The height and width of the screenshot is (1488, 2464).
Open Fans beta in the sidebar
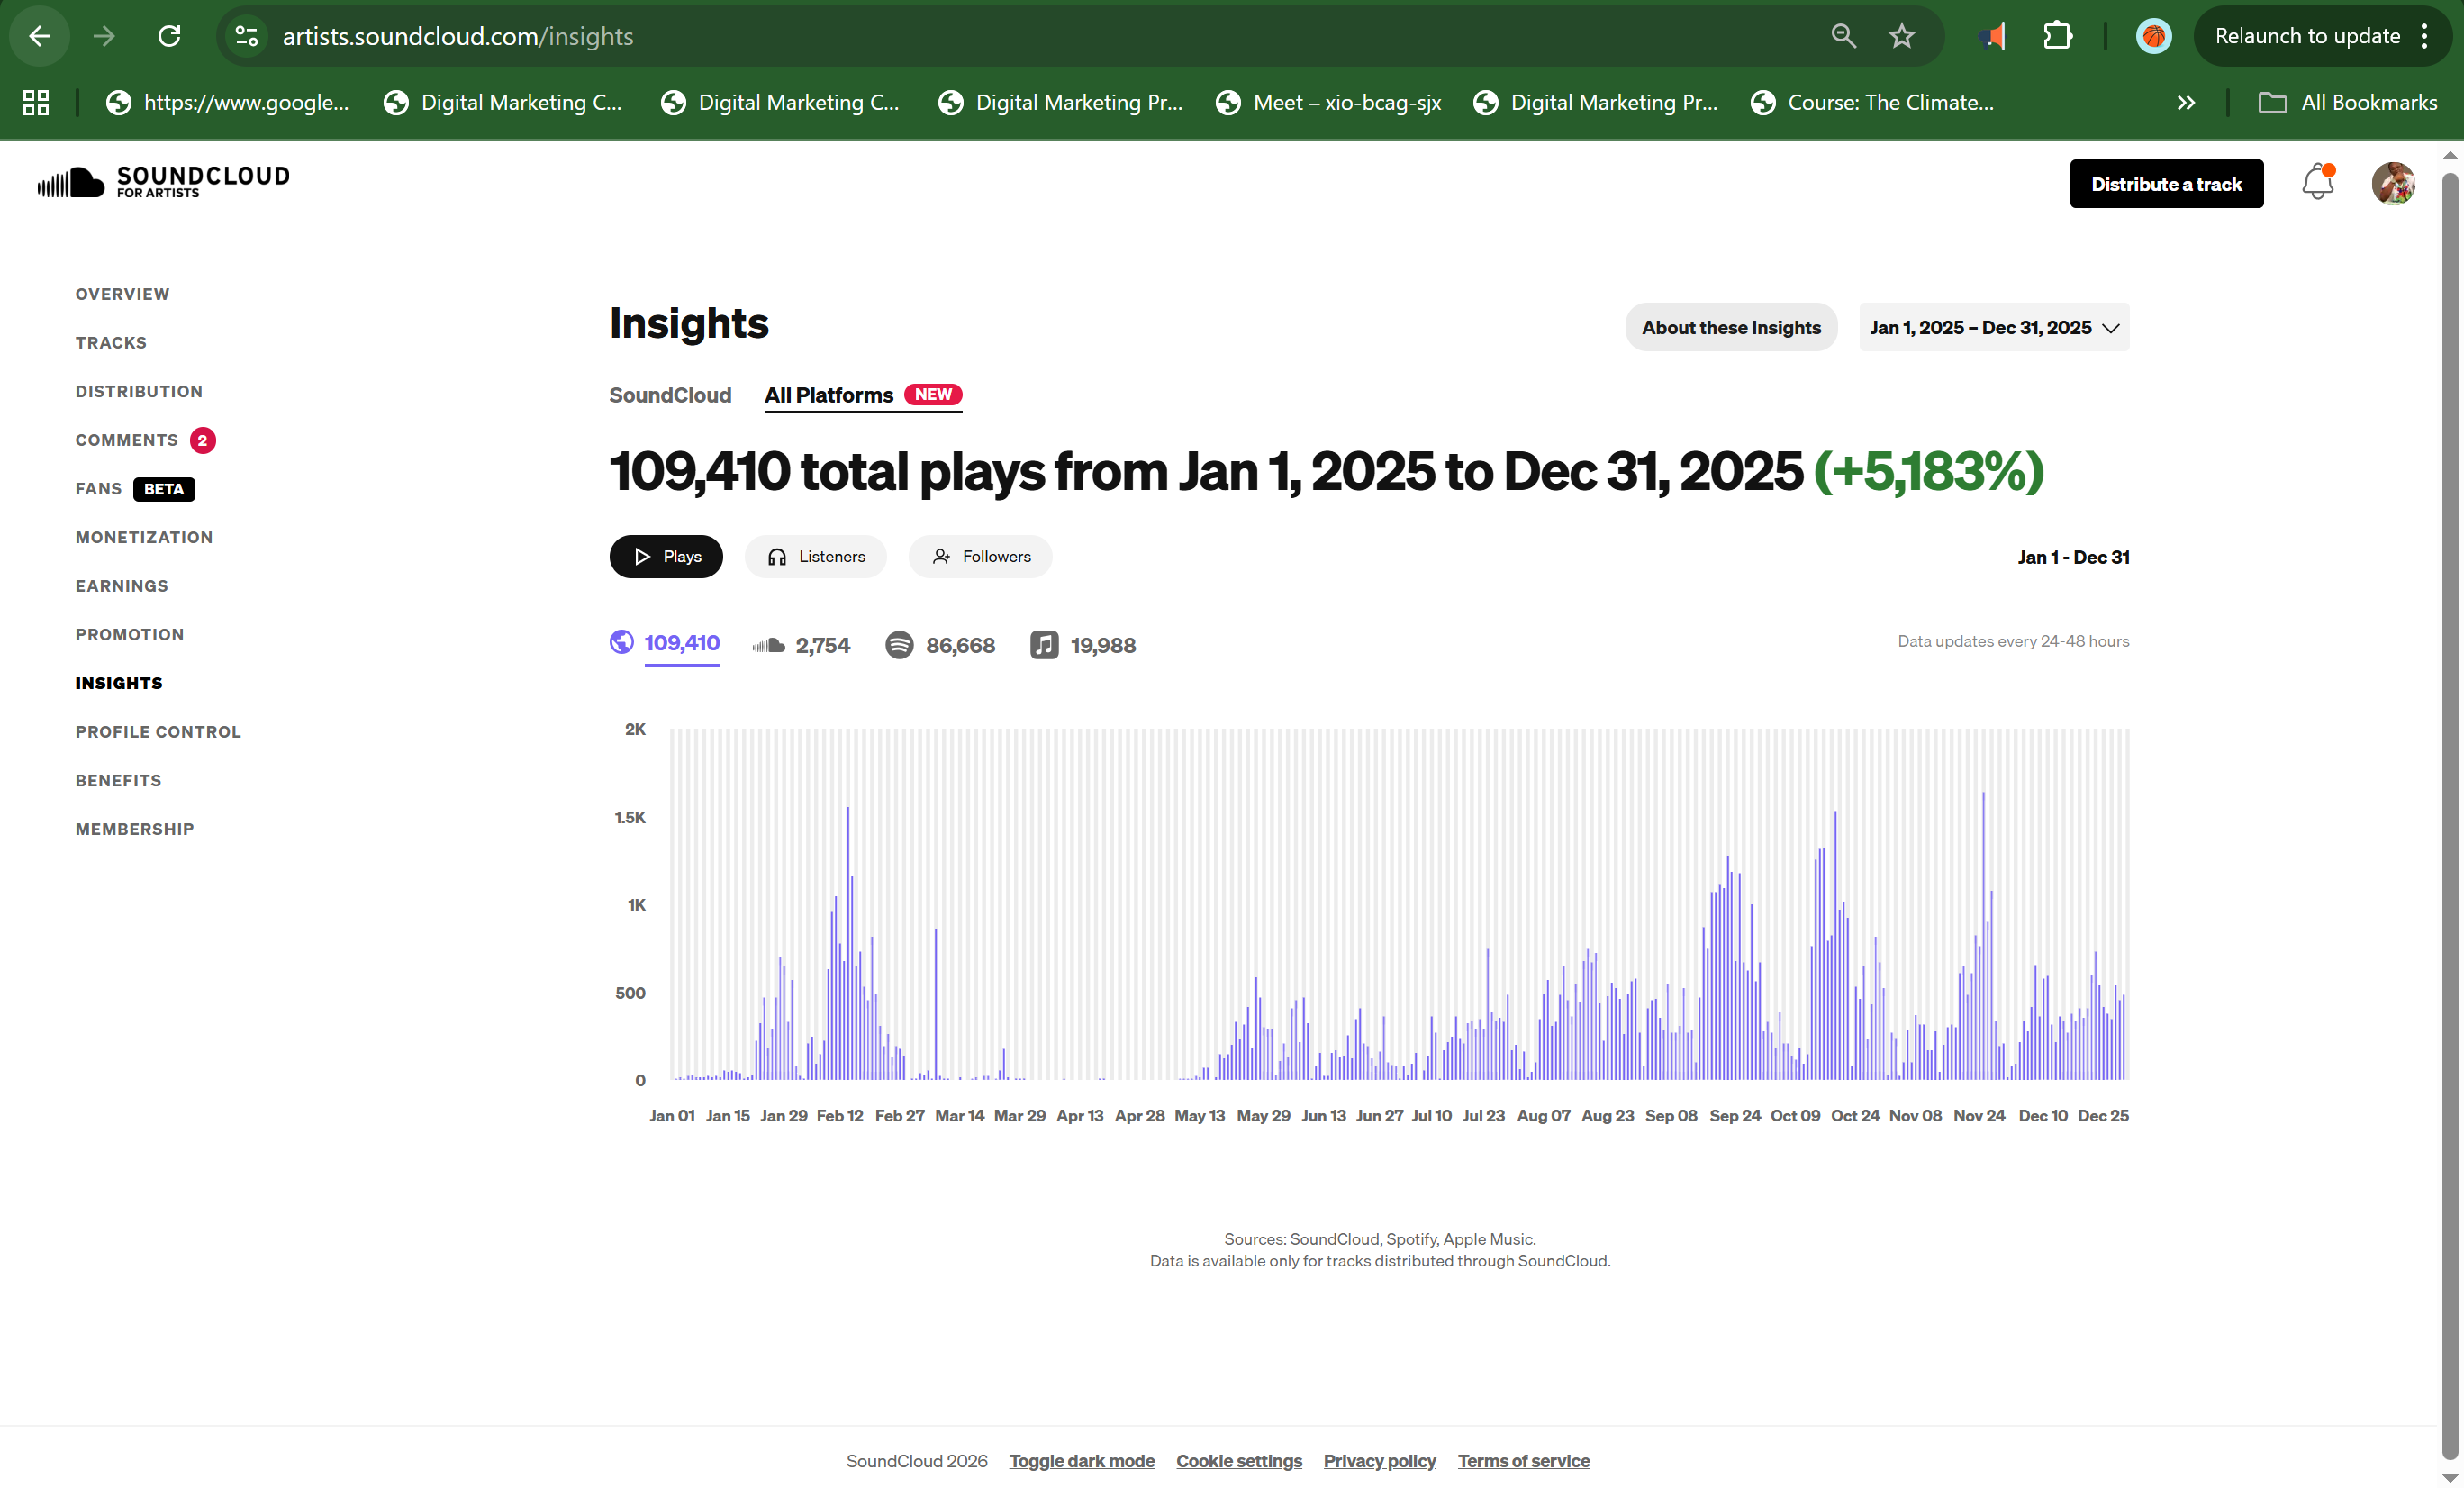[135, 489]
